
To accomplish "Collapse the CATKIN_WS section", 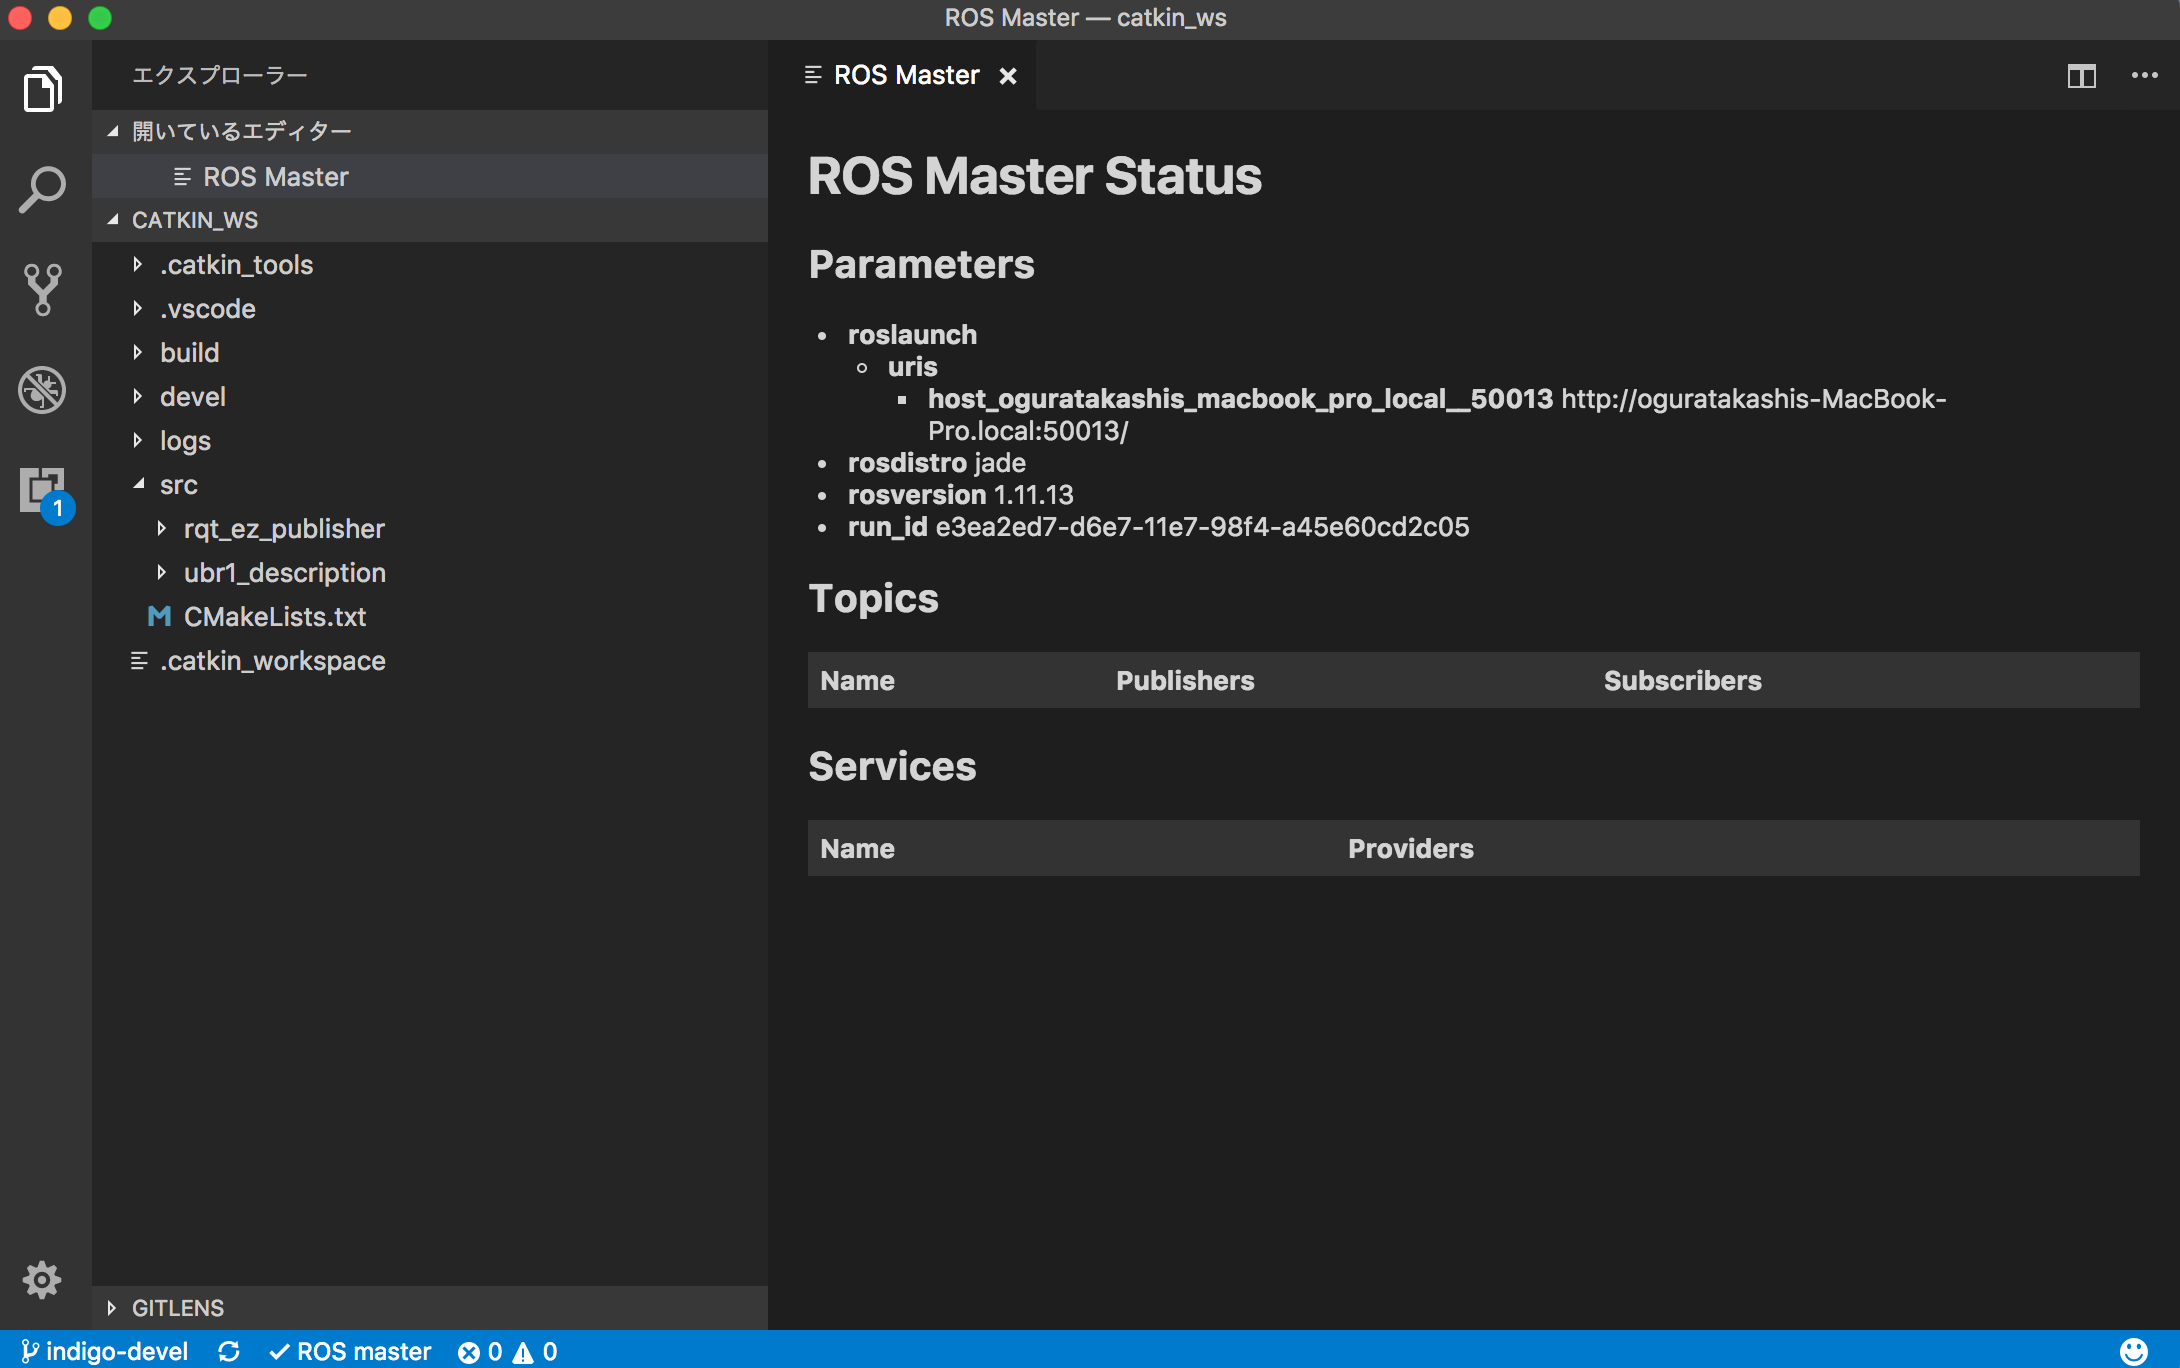I will click(430, 220).
